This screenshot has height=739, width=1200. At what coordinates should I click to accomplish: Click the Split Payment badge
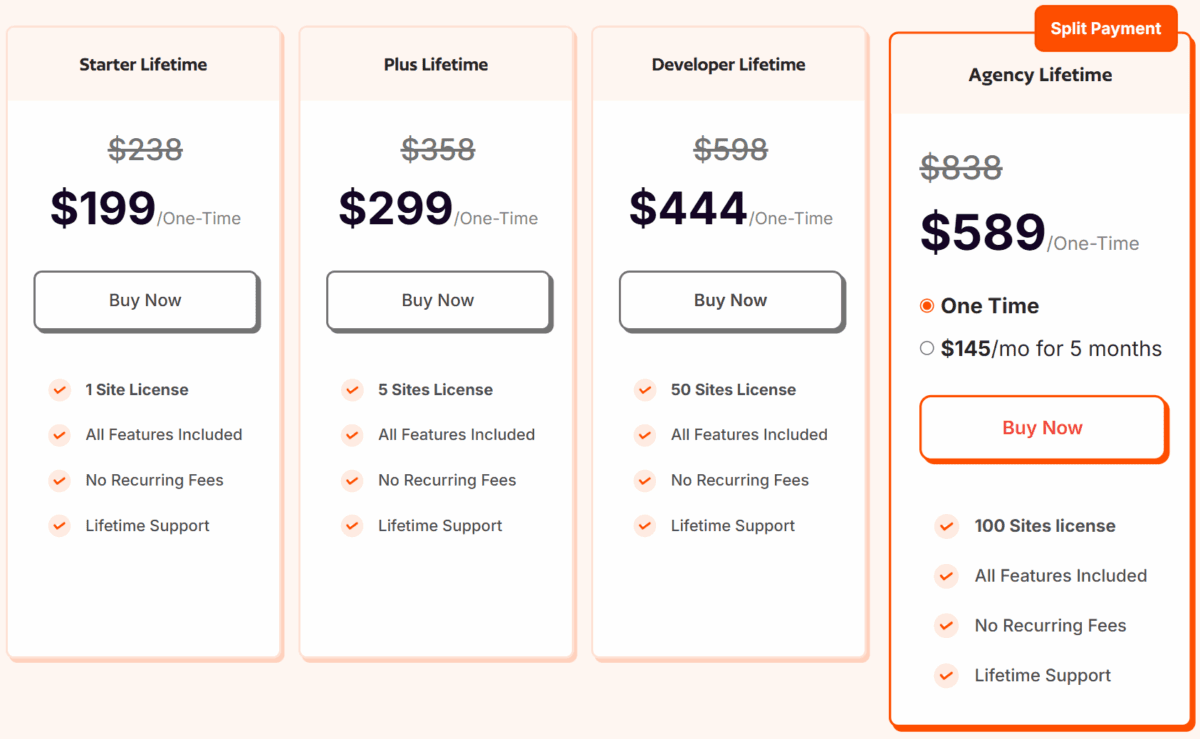1106,28
